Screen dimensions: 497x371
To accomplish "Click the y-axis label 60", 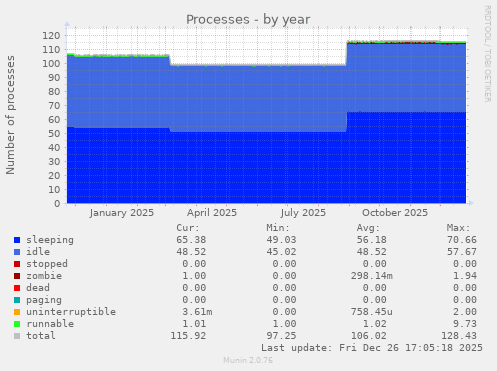I will [54, 120].
